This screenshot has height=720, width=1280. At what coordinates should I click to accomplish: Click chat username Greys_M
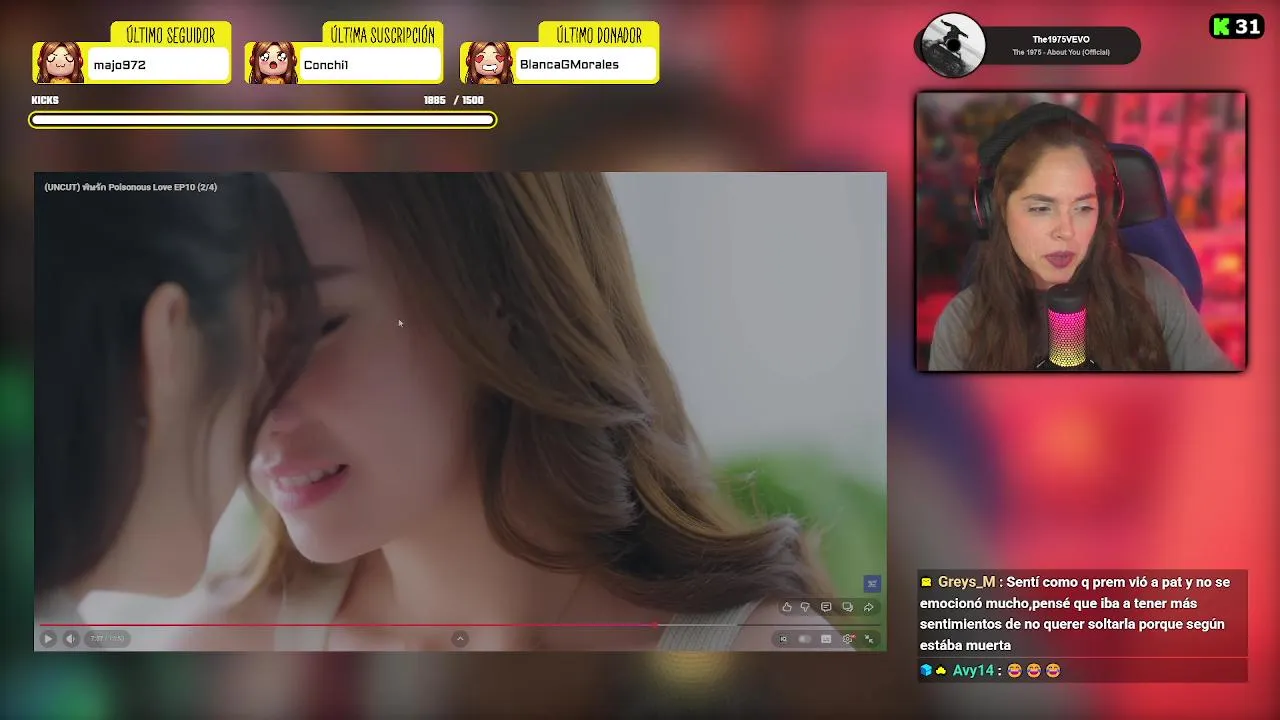pyautogui.click(x=966, y=582)
